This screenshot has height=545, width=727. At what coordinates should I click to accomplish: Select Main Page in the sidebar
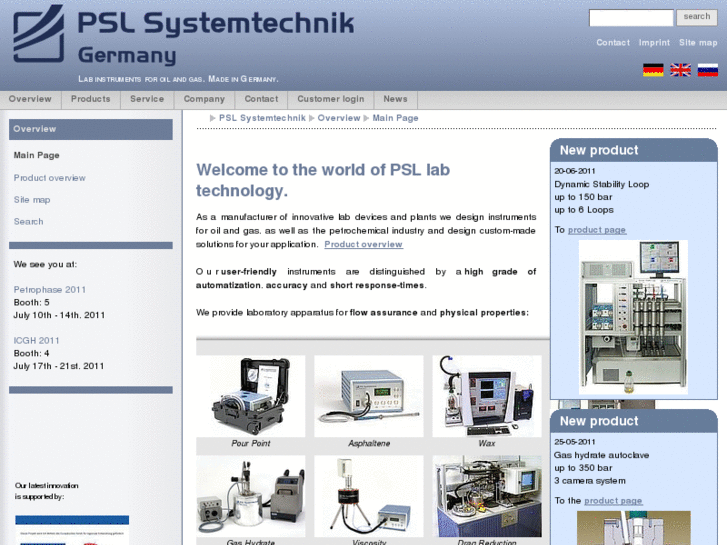pyautogui.click(x=37, y=155)
